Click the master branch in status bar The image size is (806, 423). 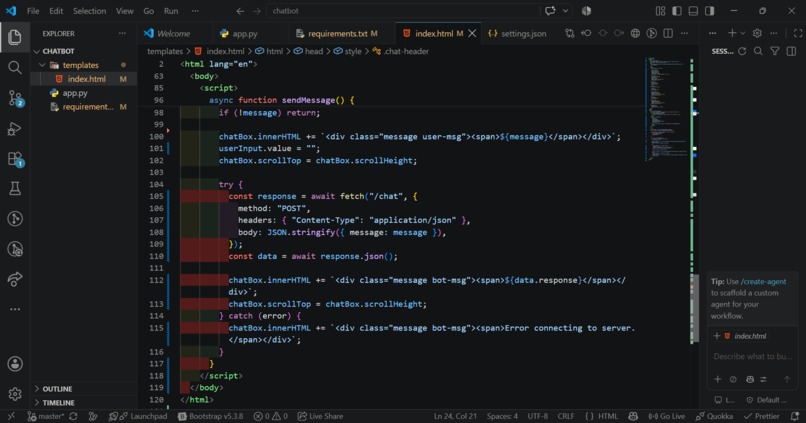(x=45, y=416)
